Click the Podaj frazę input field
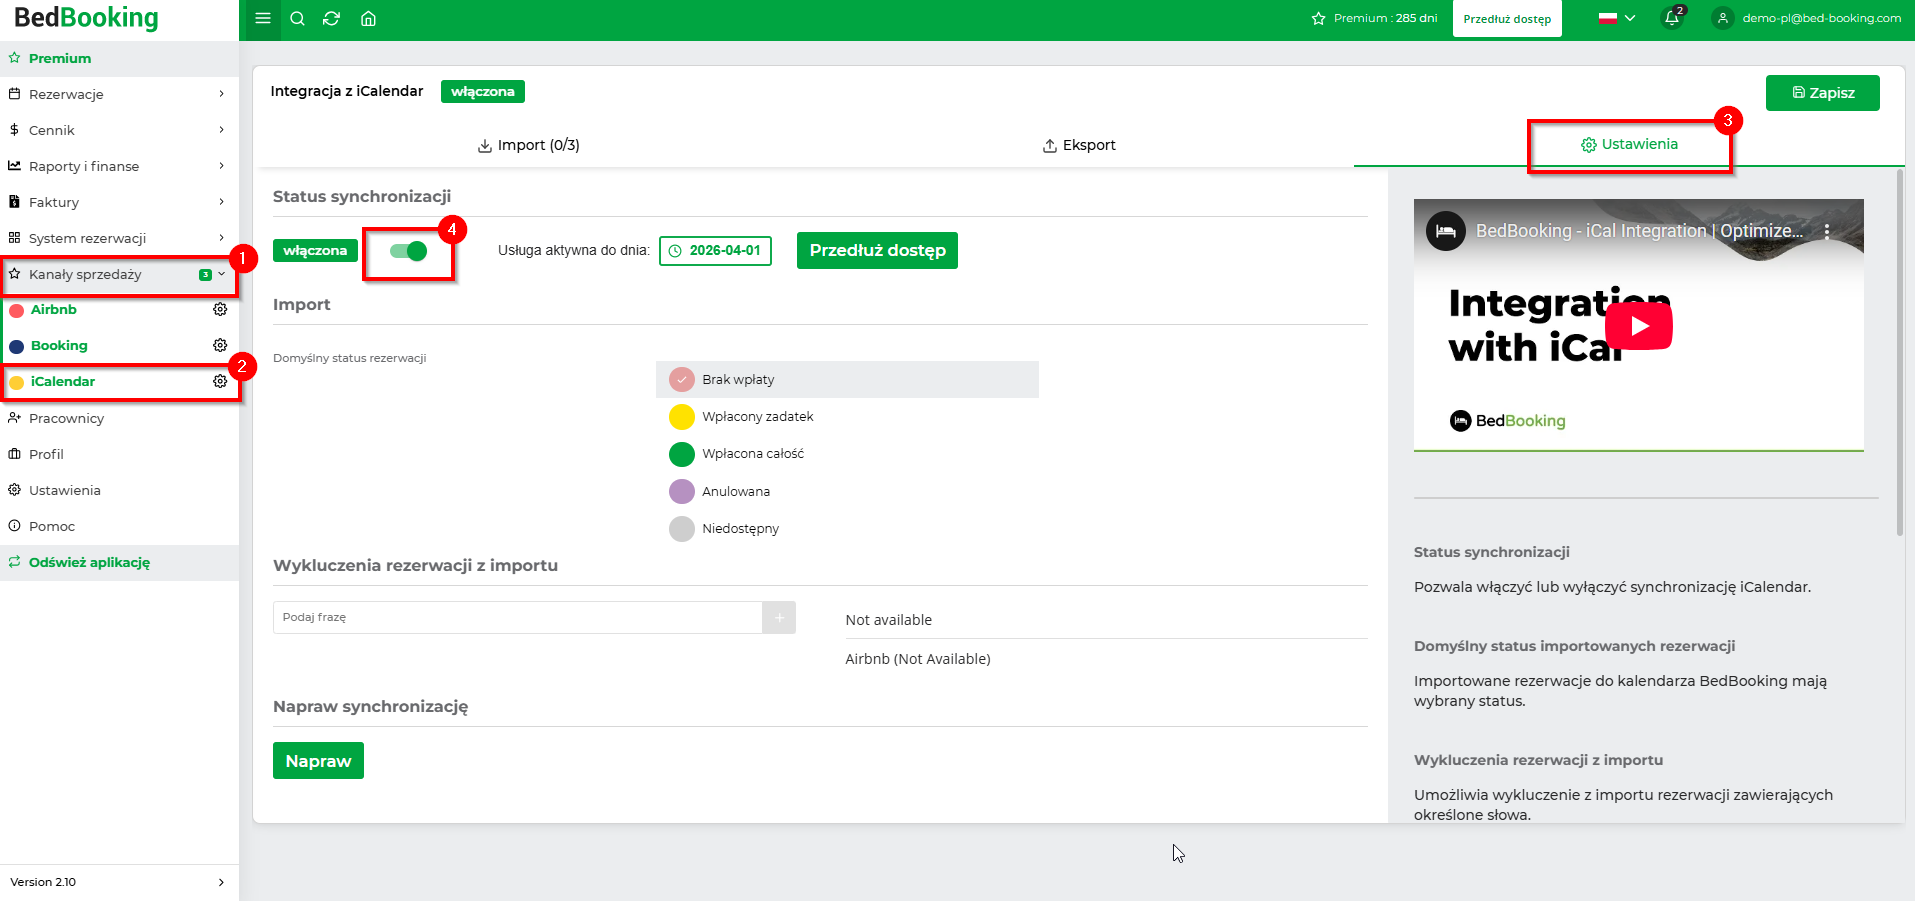Screen dimensions: 1915x901 click(x=518, y=618)
